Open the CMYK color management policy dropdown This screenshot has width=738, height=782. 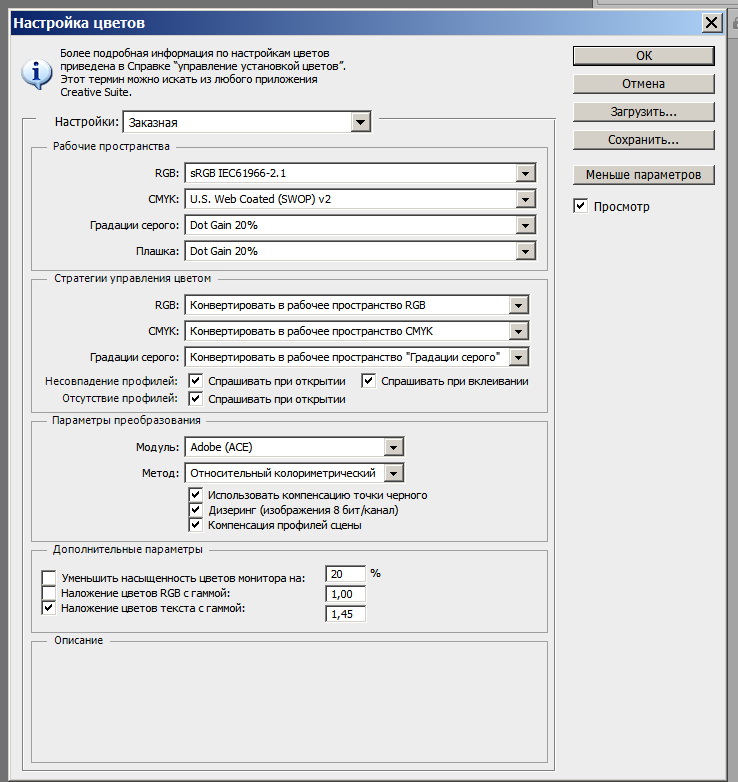click(357, 331)
